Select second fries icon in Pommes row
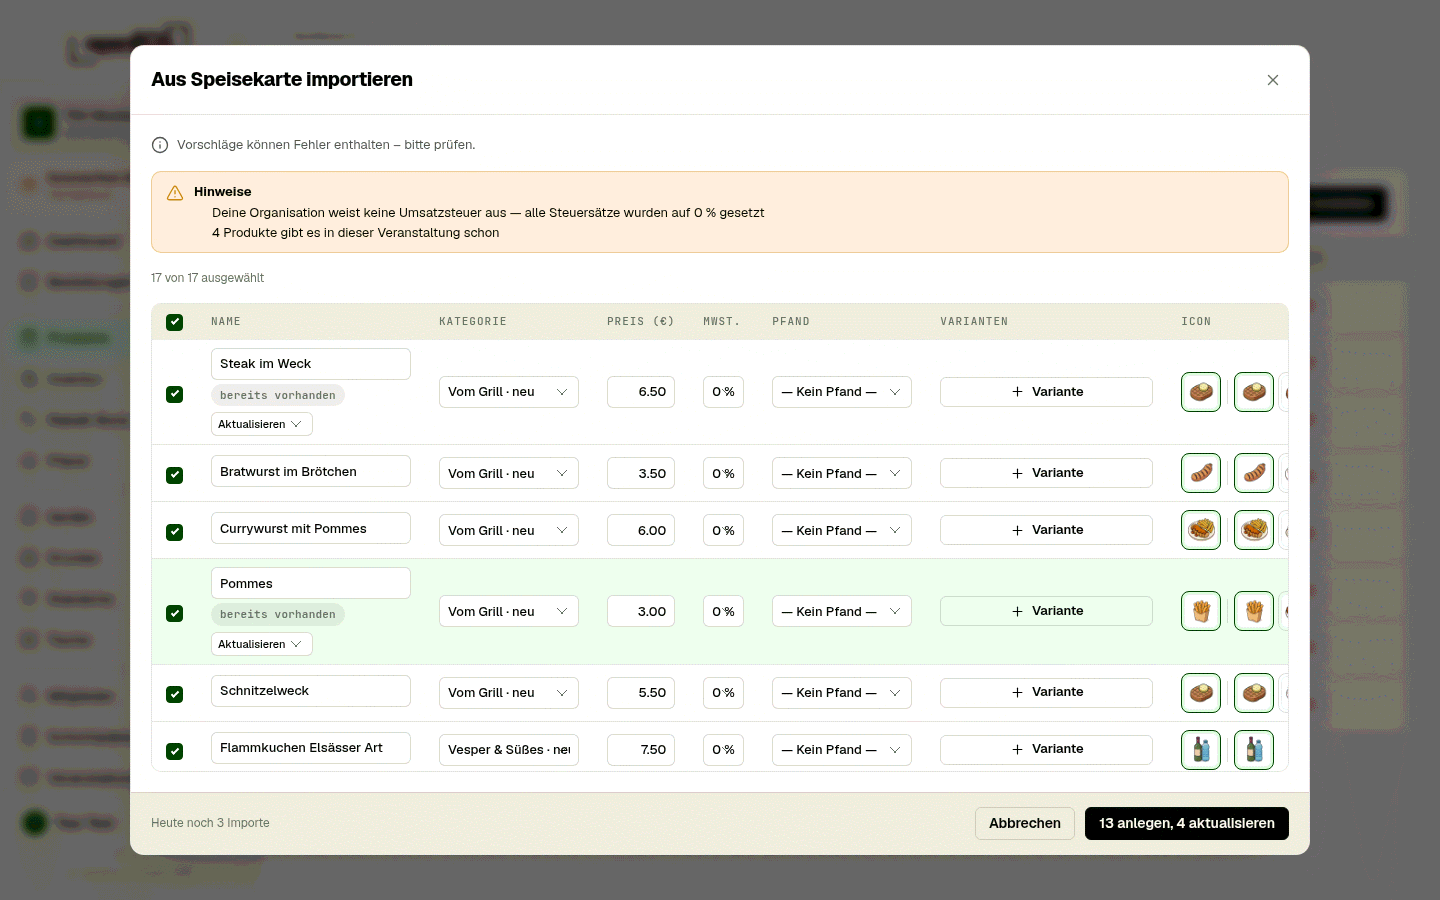 pos(1254,611)
